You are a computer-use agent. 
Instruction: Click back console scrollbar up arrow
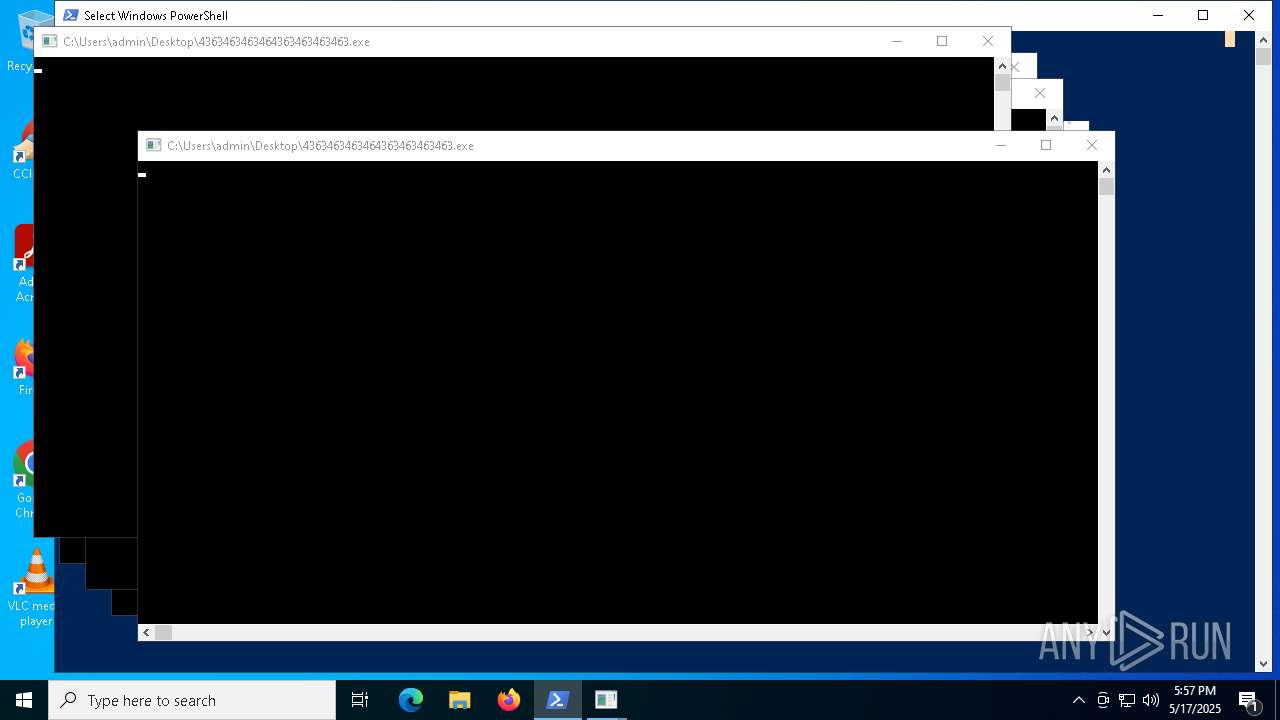[1002, 66]
